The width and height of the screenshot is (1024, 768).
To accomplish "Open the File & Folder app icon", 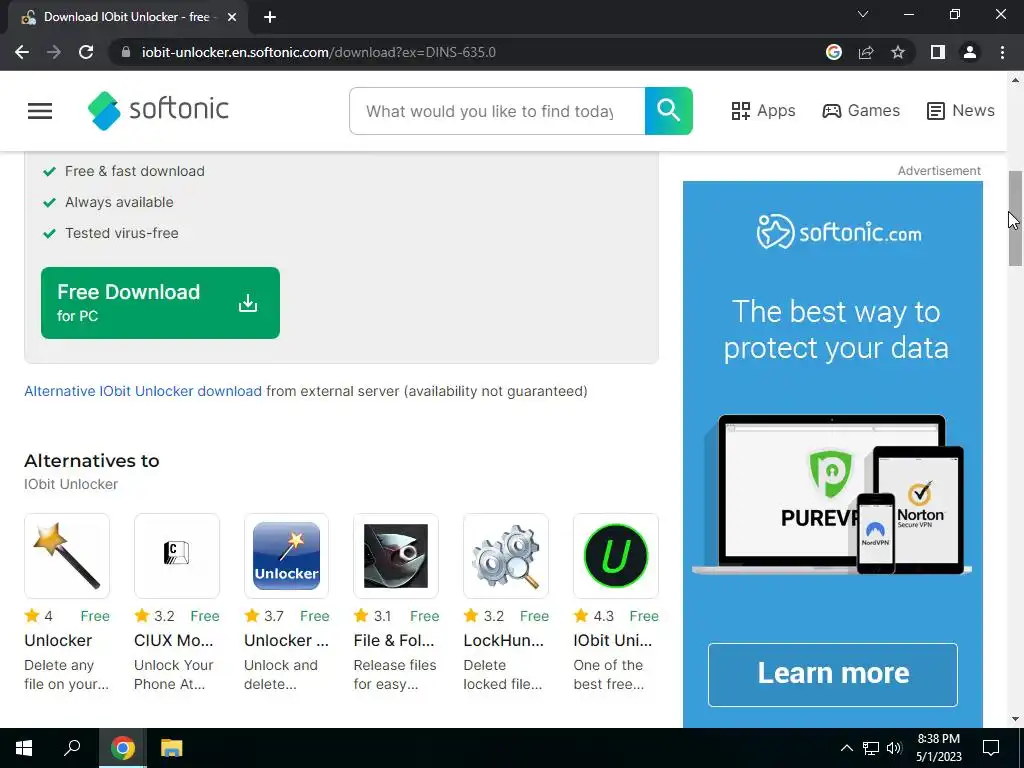I will pyautogui.click(x=396, y=556).
